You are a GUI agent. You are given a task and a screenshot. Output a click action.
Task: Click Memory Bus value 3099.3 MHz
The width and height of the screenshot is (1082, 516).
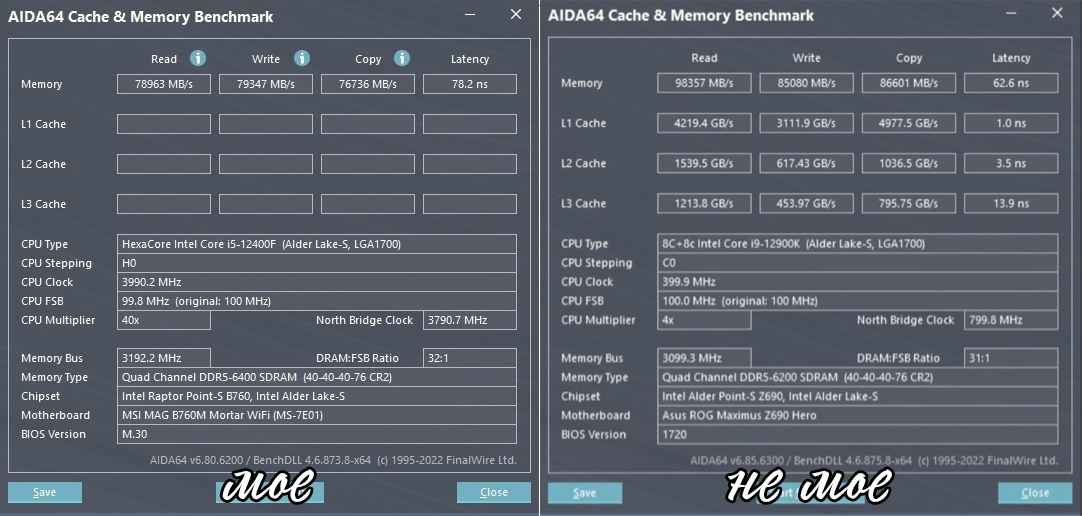click(x=705, y=358)
